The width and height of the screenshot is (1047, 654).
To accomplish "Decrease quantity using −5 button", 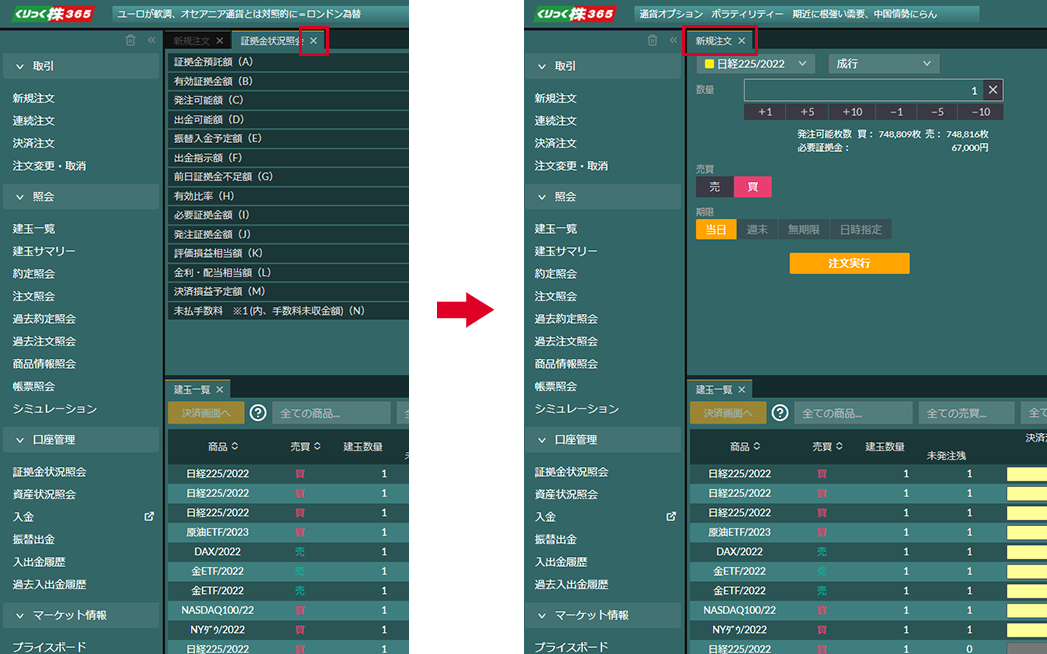I will [x=937, y=112].
